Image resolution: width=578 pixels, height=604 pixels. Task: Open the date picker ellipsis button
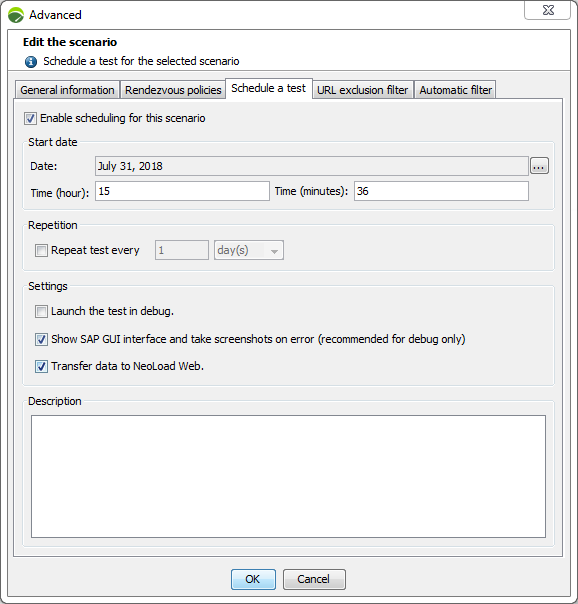pos(539,166)
